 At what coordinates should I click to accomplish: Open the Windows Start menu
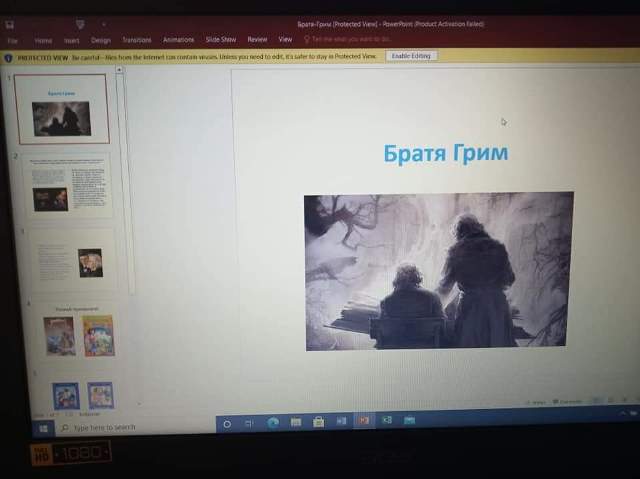click(x=43, y=428)
